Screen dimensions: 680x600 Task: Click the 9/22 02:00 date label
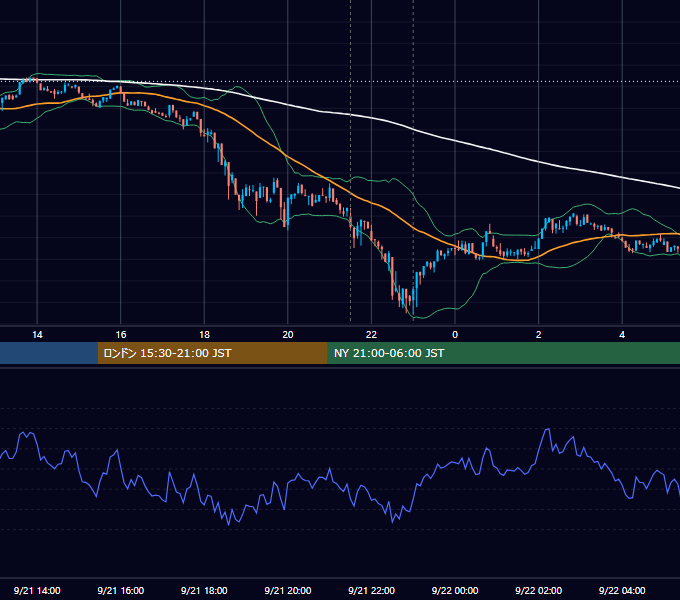coord(538,590)
